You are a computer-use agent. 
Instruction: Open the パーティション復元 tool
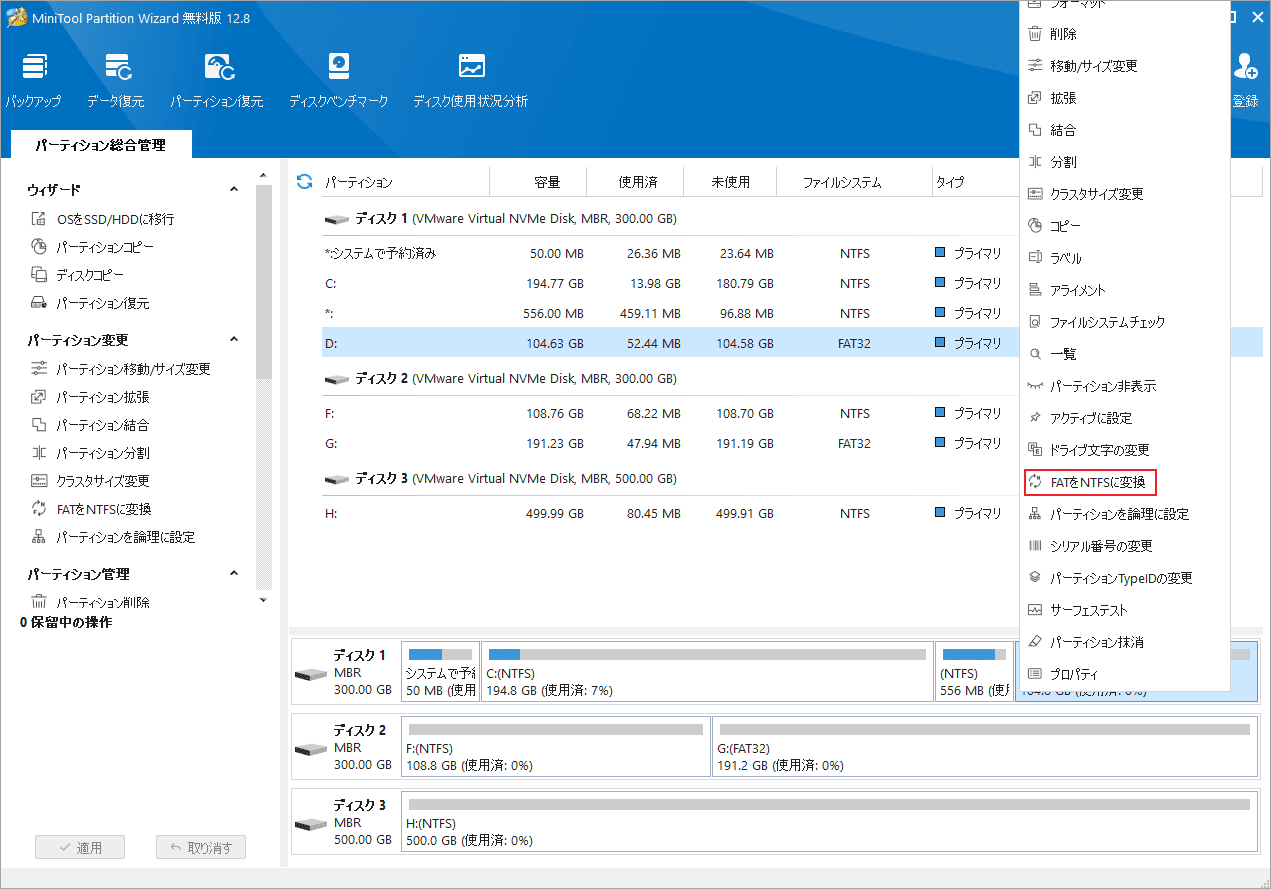point(217,80)
